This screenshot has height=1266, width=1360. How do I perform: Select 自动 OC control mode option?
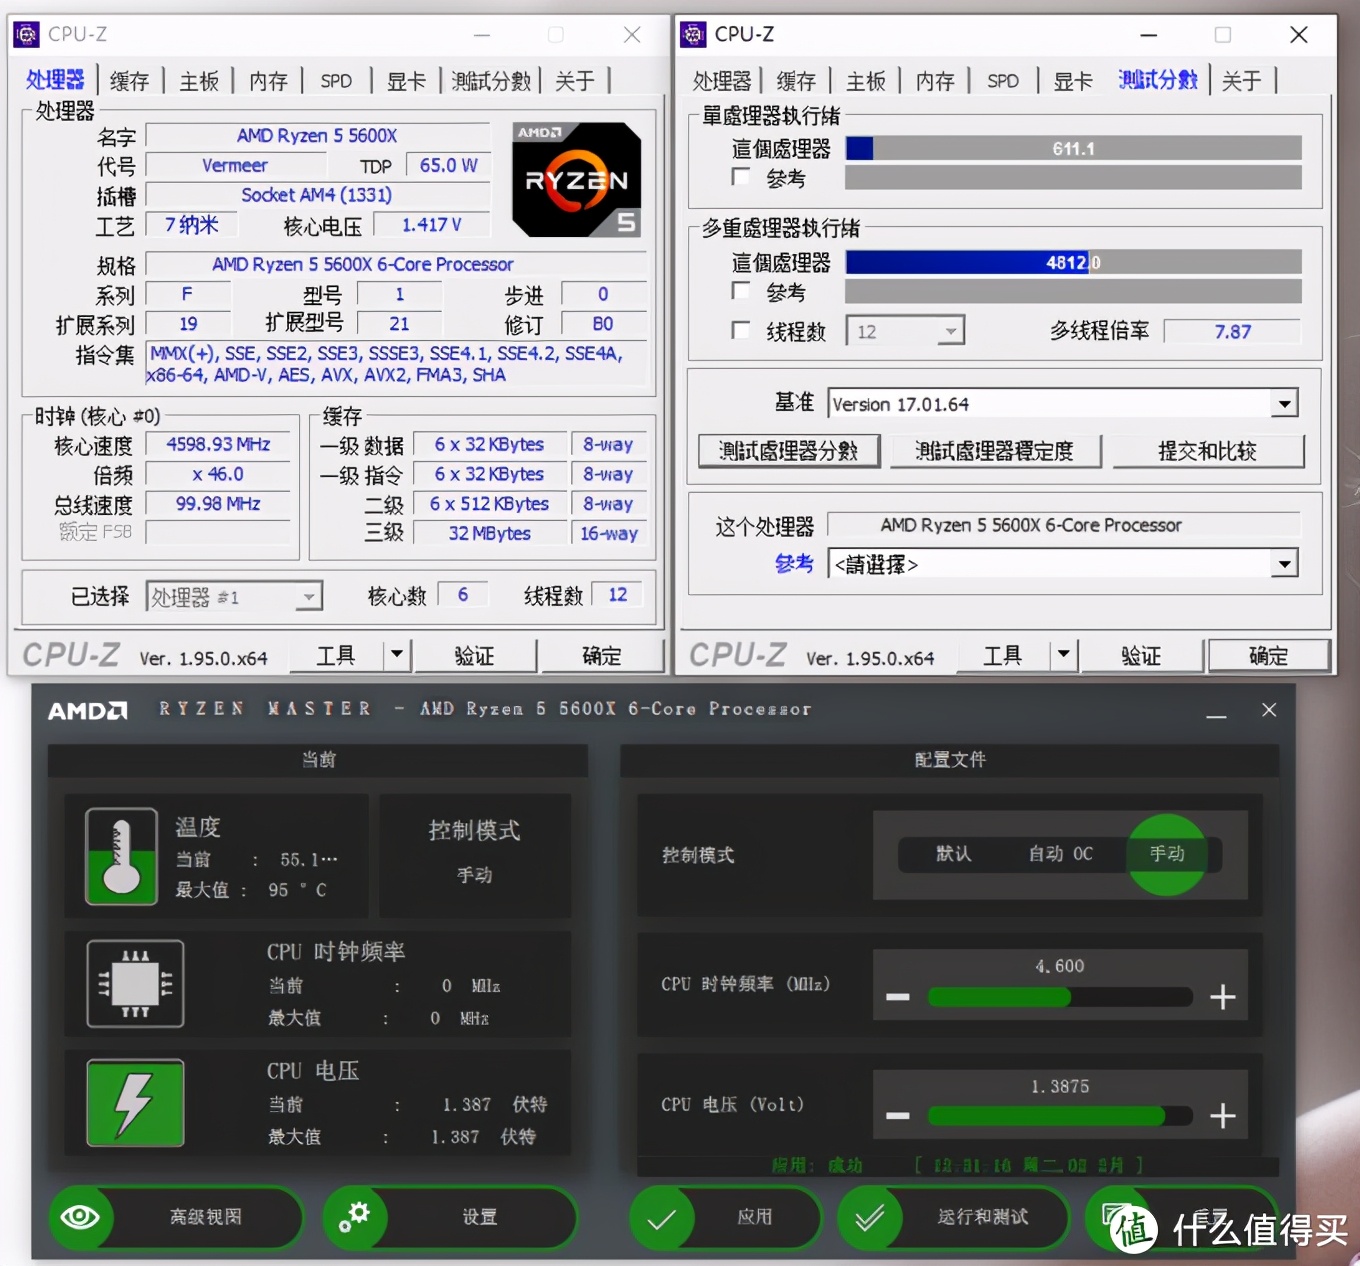[x=1060, y=854]
